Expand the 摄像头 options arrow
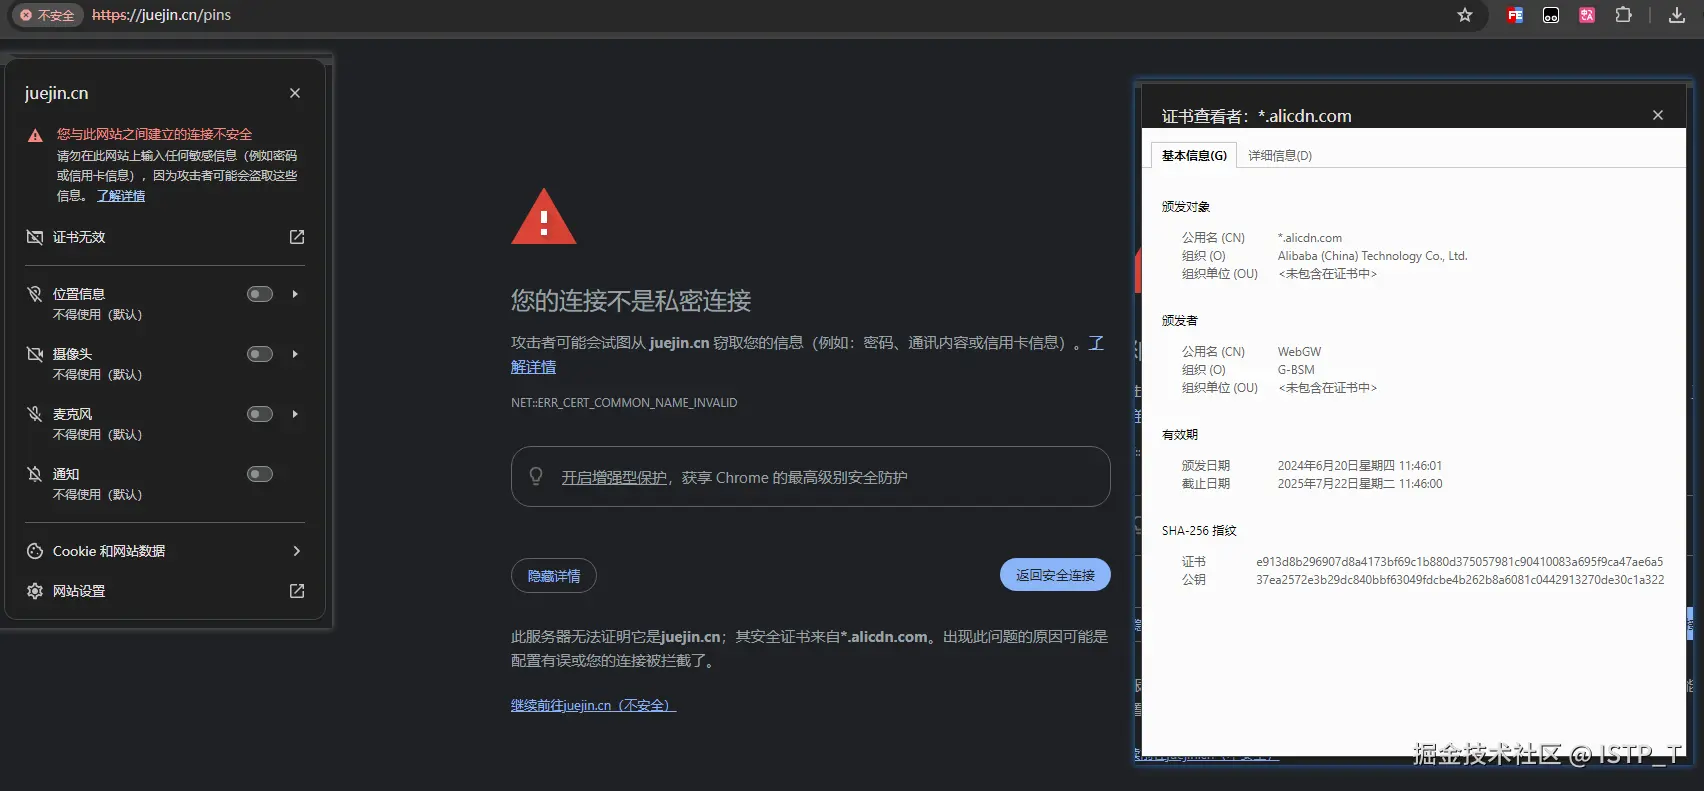1704x791 pixels. [295, 354]
